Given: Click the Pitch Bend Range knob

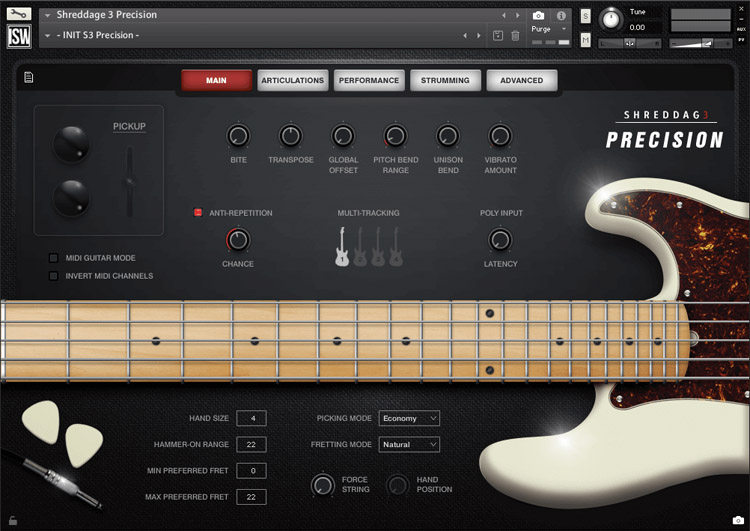Looking at the screenshot, I should (396, 136).
